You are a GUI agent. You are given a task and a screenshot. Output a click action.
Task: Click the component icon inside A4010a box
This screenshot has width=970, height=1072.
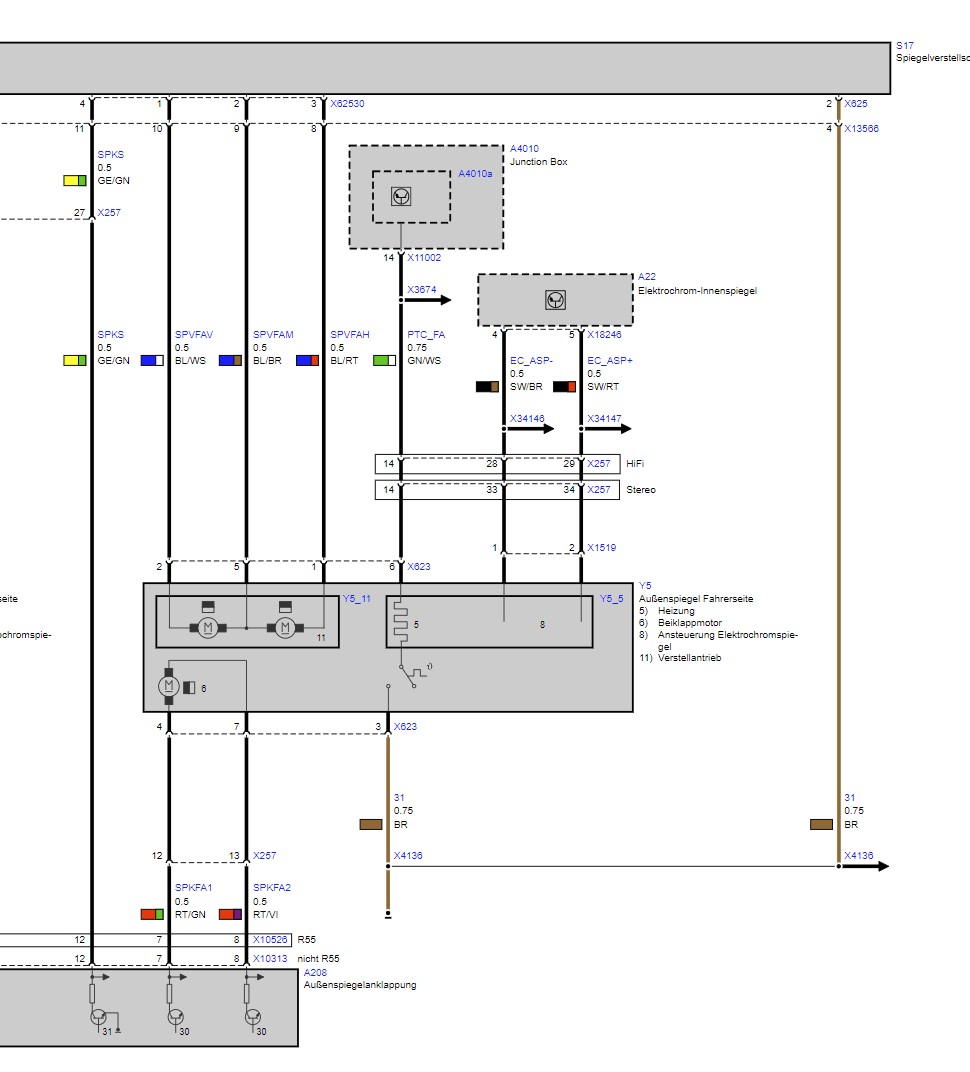click(401, 196)
